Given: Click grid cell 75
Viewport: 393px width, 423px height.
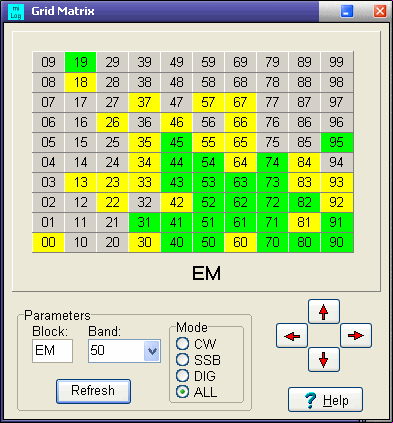Looking at the screenshot, I should (x=272, y=142).
